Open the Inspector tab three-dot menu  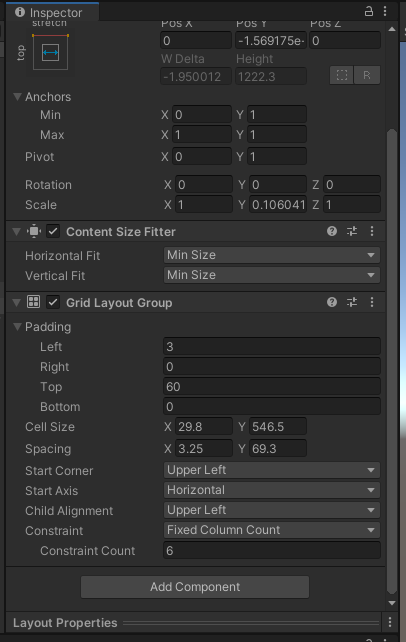pyautogui.click(x=385, y=11)
